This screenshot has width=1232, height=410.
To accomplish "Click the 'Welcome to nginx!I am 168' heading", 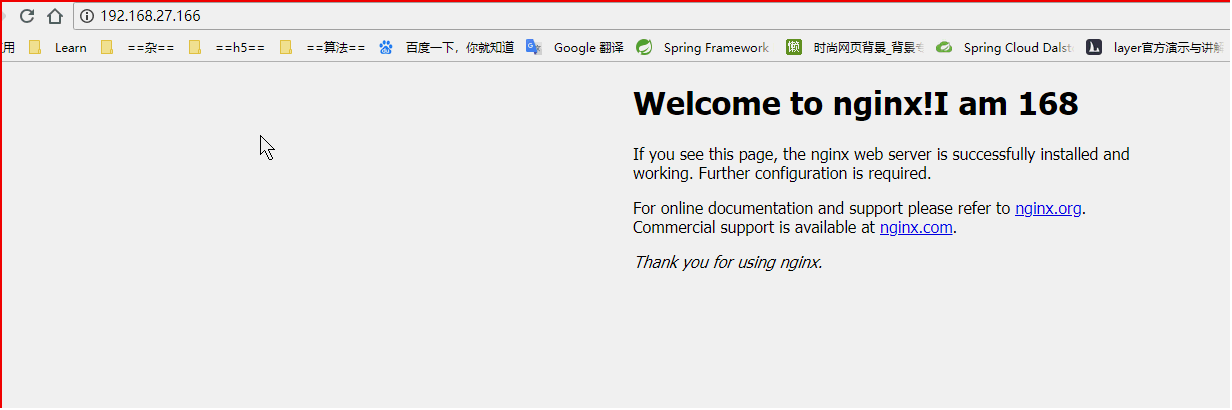I will click(856, 104).
